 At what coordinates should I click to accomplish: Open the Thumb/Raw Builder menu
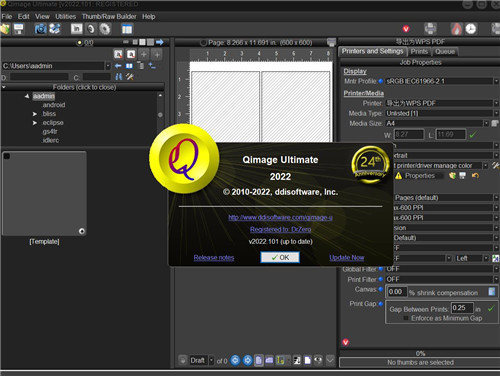(109, 16)
